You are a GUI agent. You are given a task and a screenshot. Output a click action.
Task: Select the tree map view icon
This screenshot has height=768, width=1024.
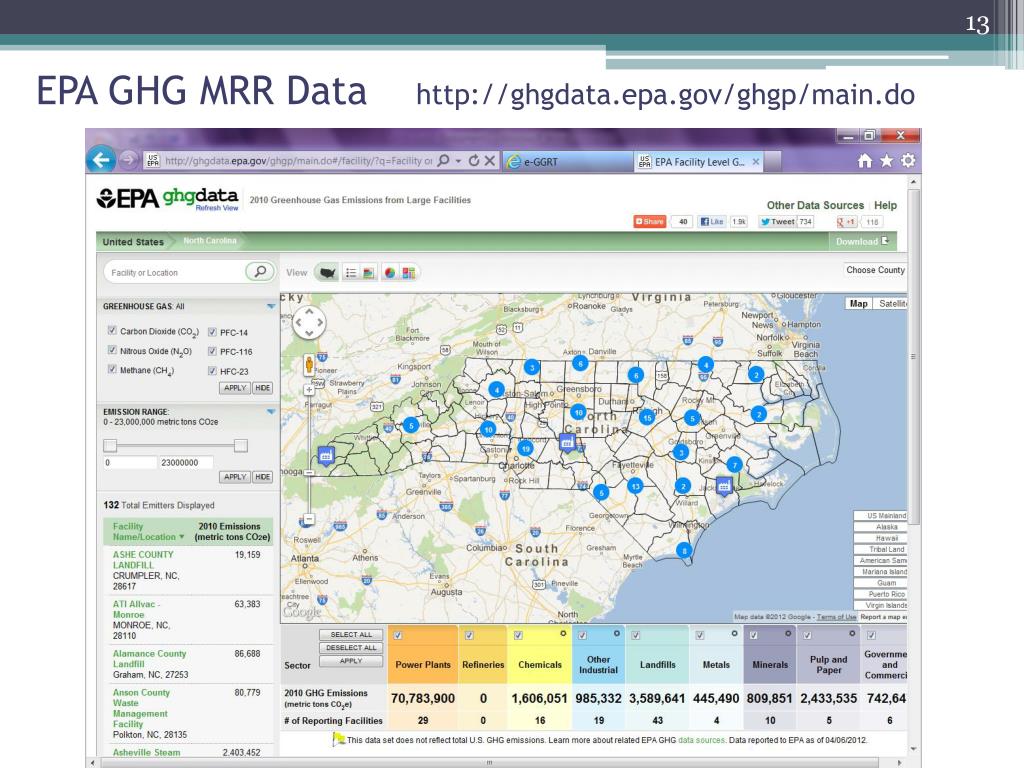point(409,273)
